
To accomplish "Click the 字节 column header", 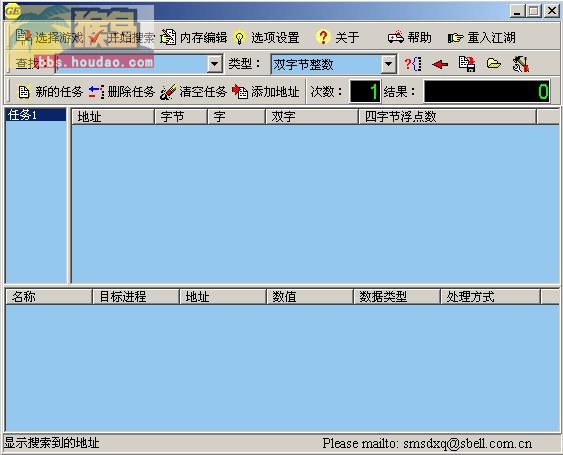I will click(181, 117).
